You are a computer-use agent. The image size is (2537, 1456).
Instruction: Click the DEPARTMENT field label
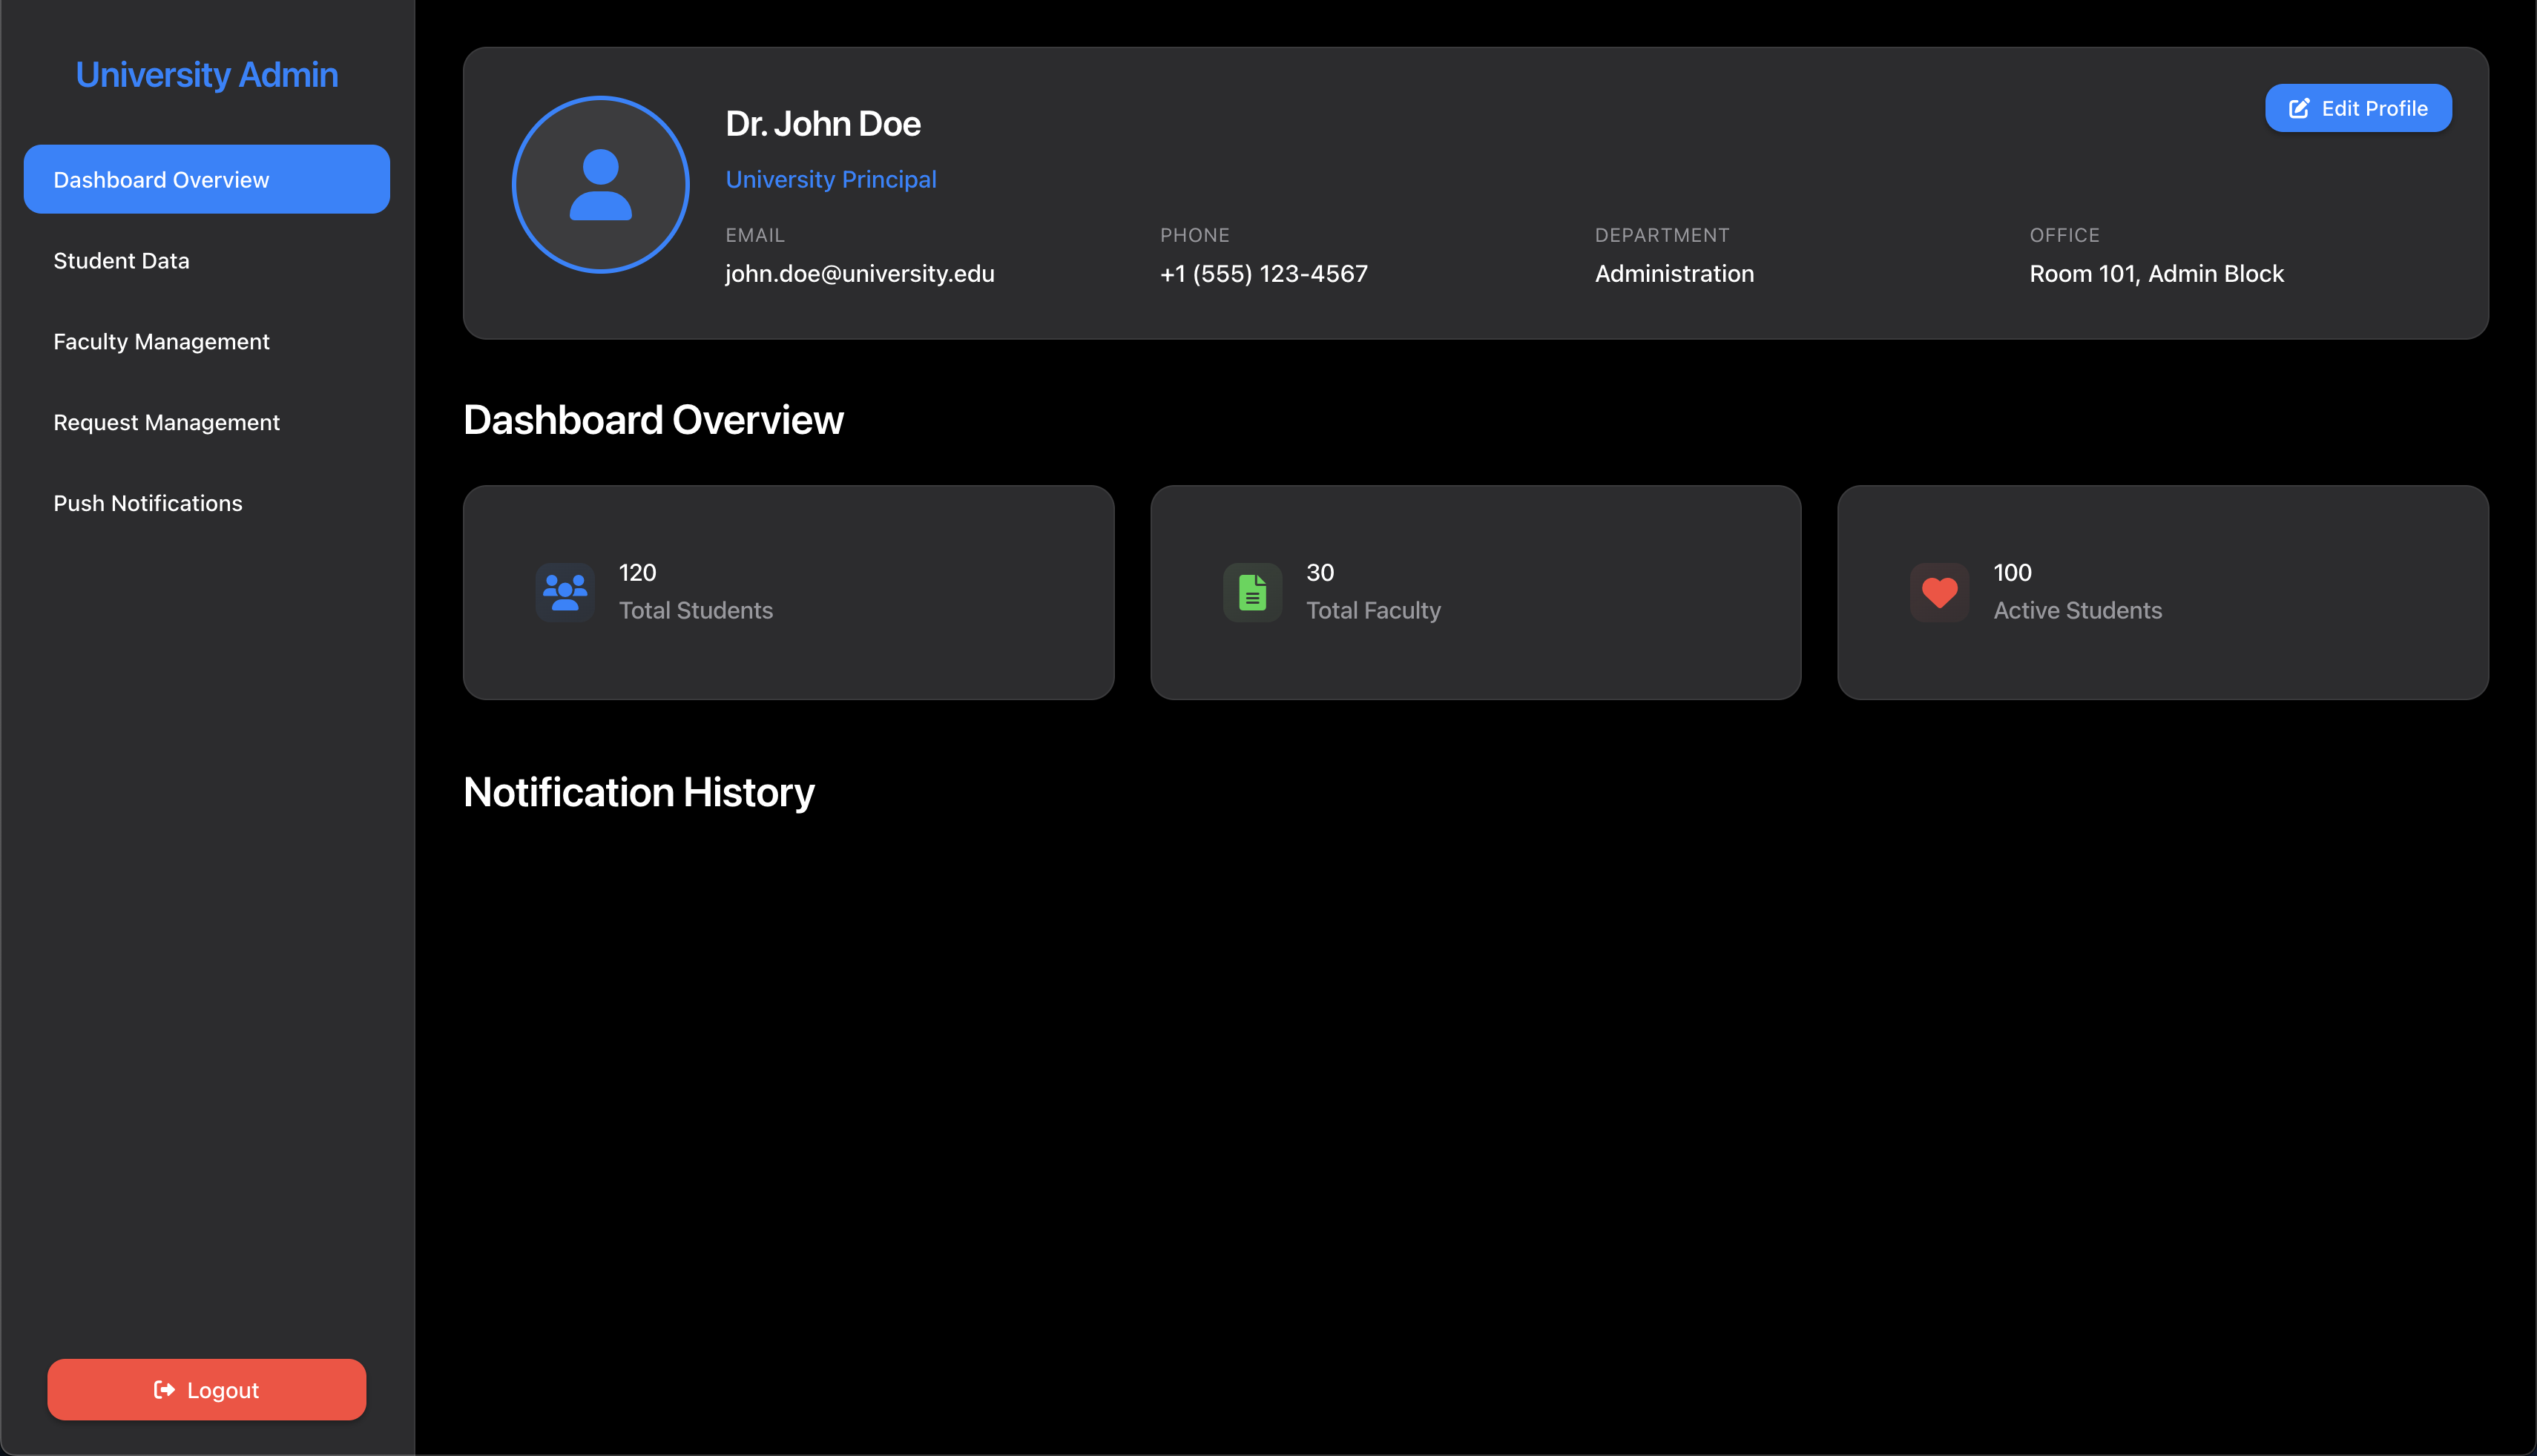pos(1662,235)
